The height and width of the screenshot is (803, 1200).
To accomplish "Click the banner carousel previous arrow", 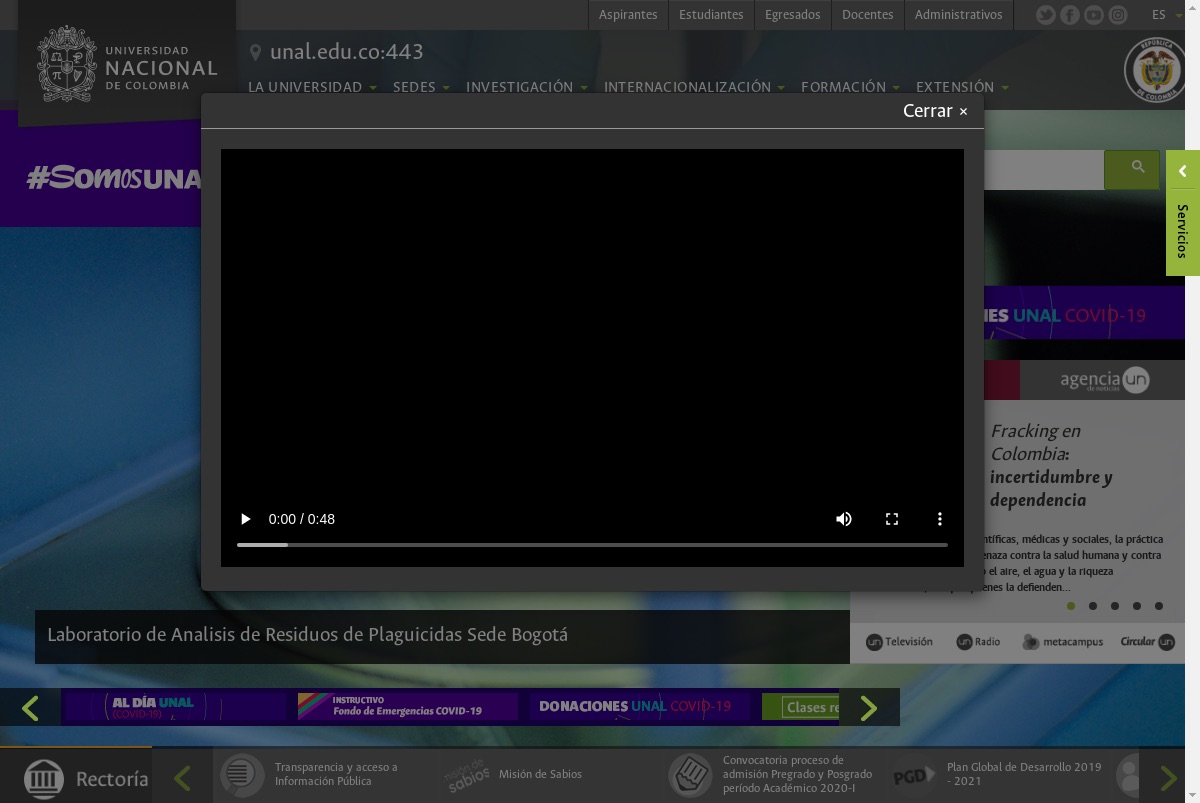I will (30, 708).
